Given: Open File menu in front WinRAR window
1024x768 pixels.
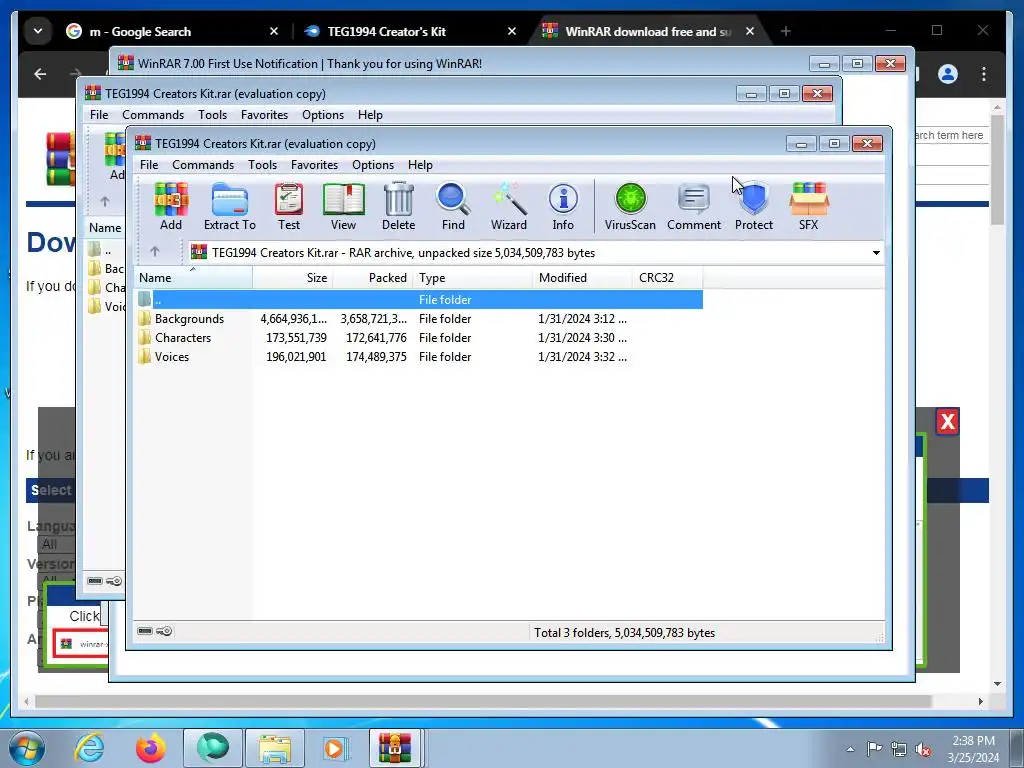Looking at the screenshot, I should tap(149, 165).
